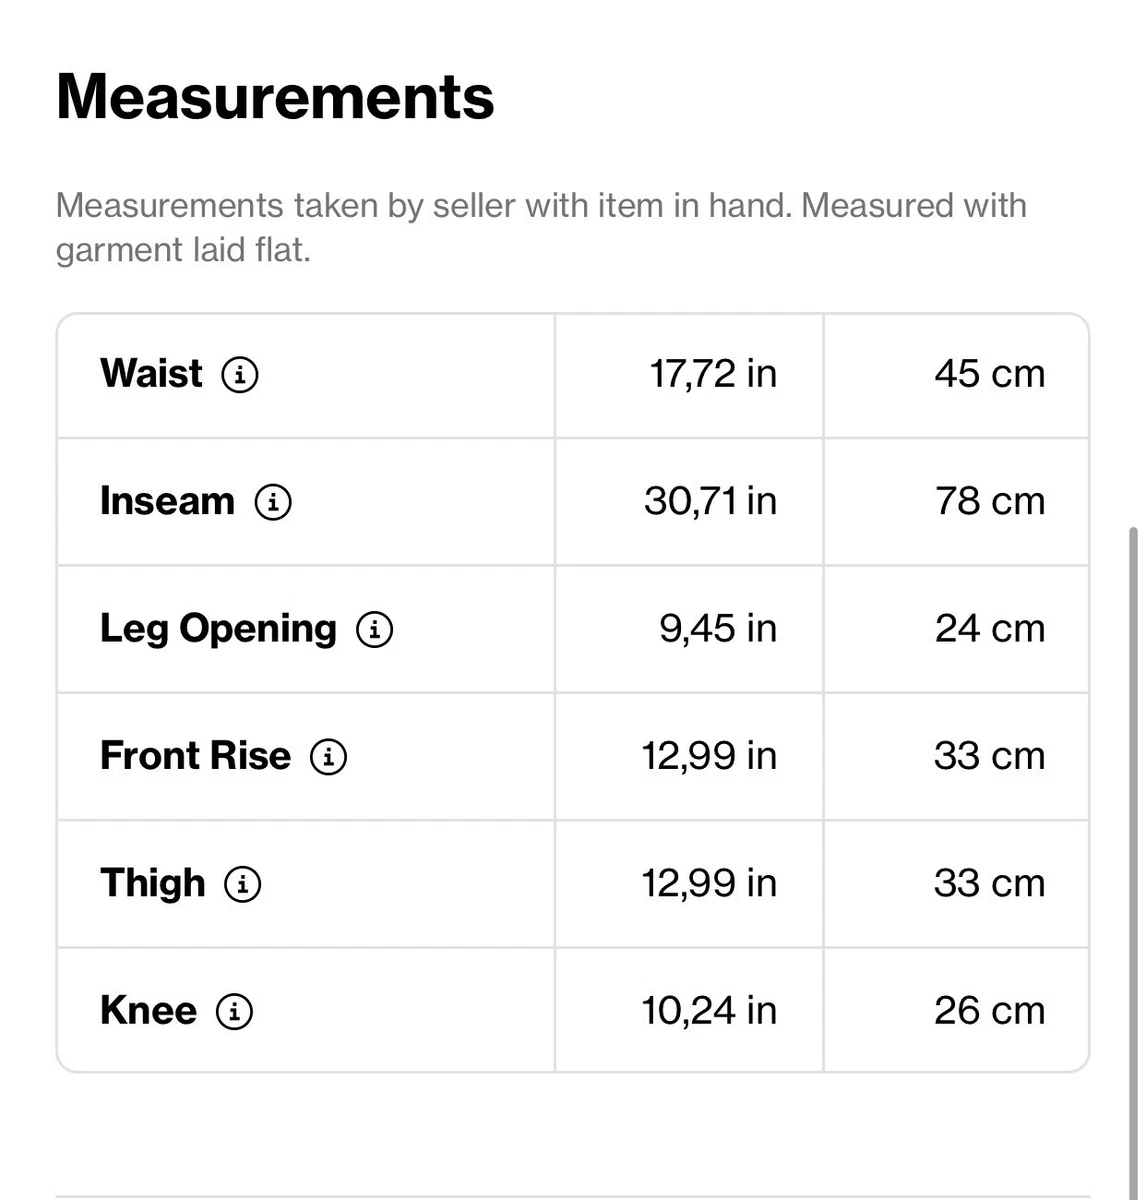Click the 26 cm knee value
1146x1200 pixels.
click(x=990, y=1010)
